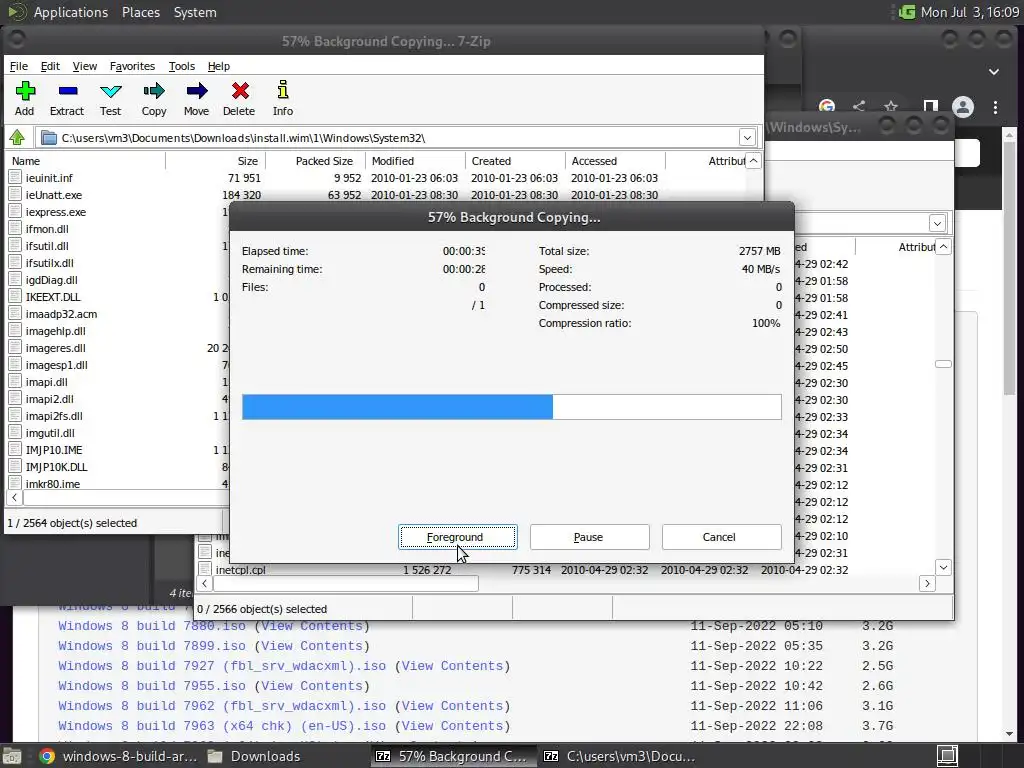Image resolution: width=1024 pixels, height=768 pixels.
Task: Open the Tools menu
Action: point(182,66)
